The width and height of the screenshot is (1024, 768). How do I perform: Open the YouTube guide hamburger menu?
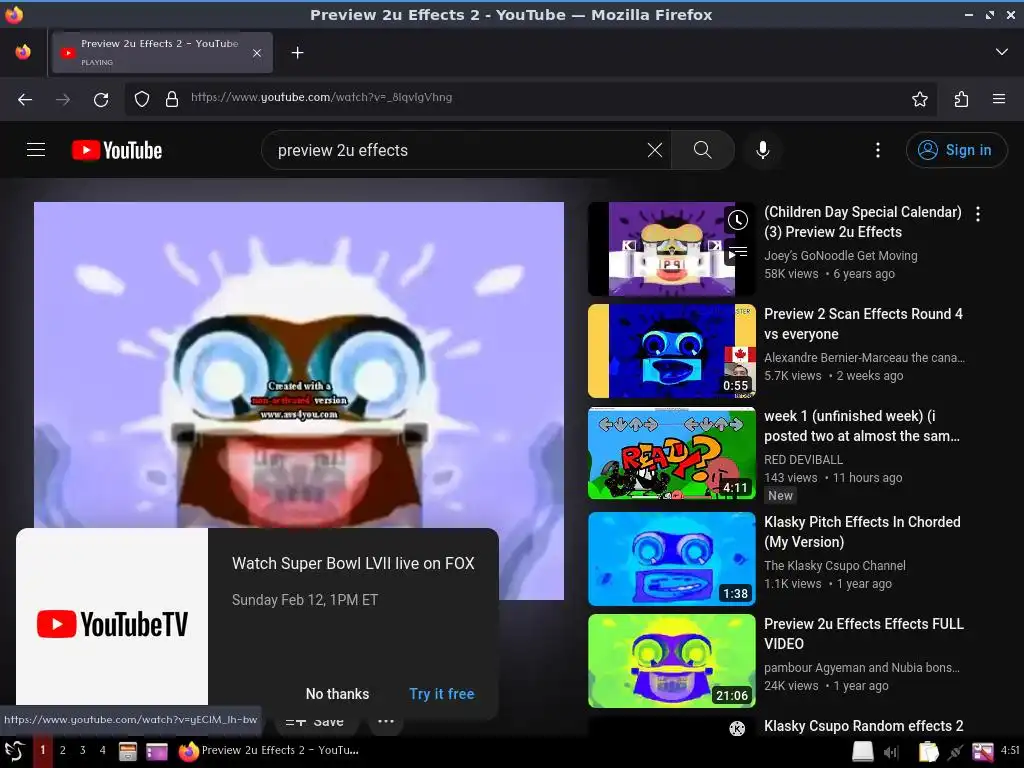coord(36,150)
